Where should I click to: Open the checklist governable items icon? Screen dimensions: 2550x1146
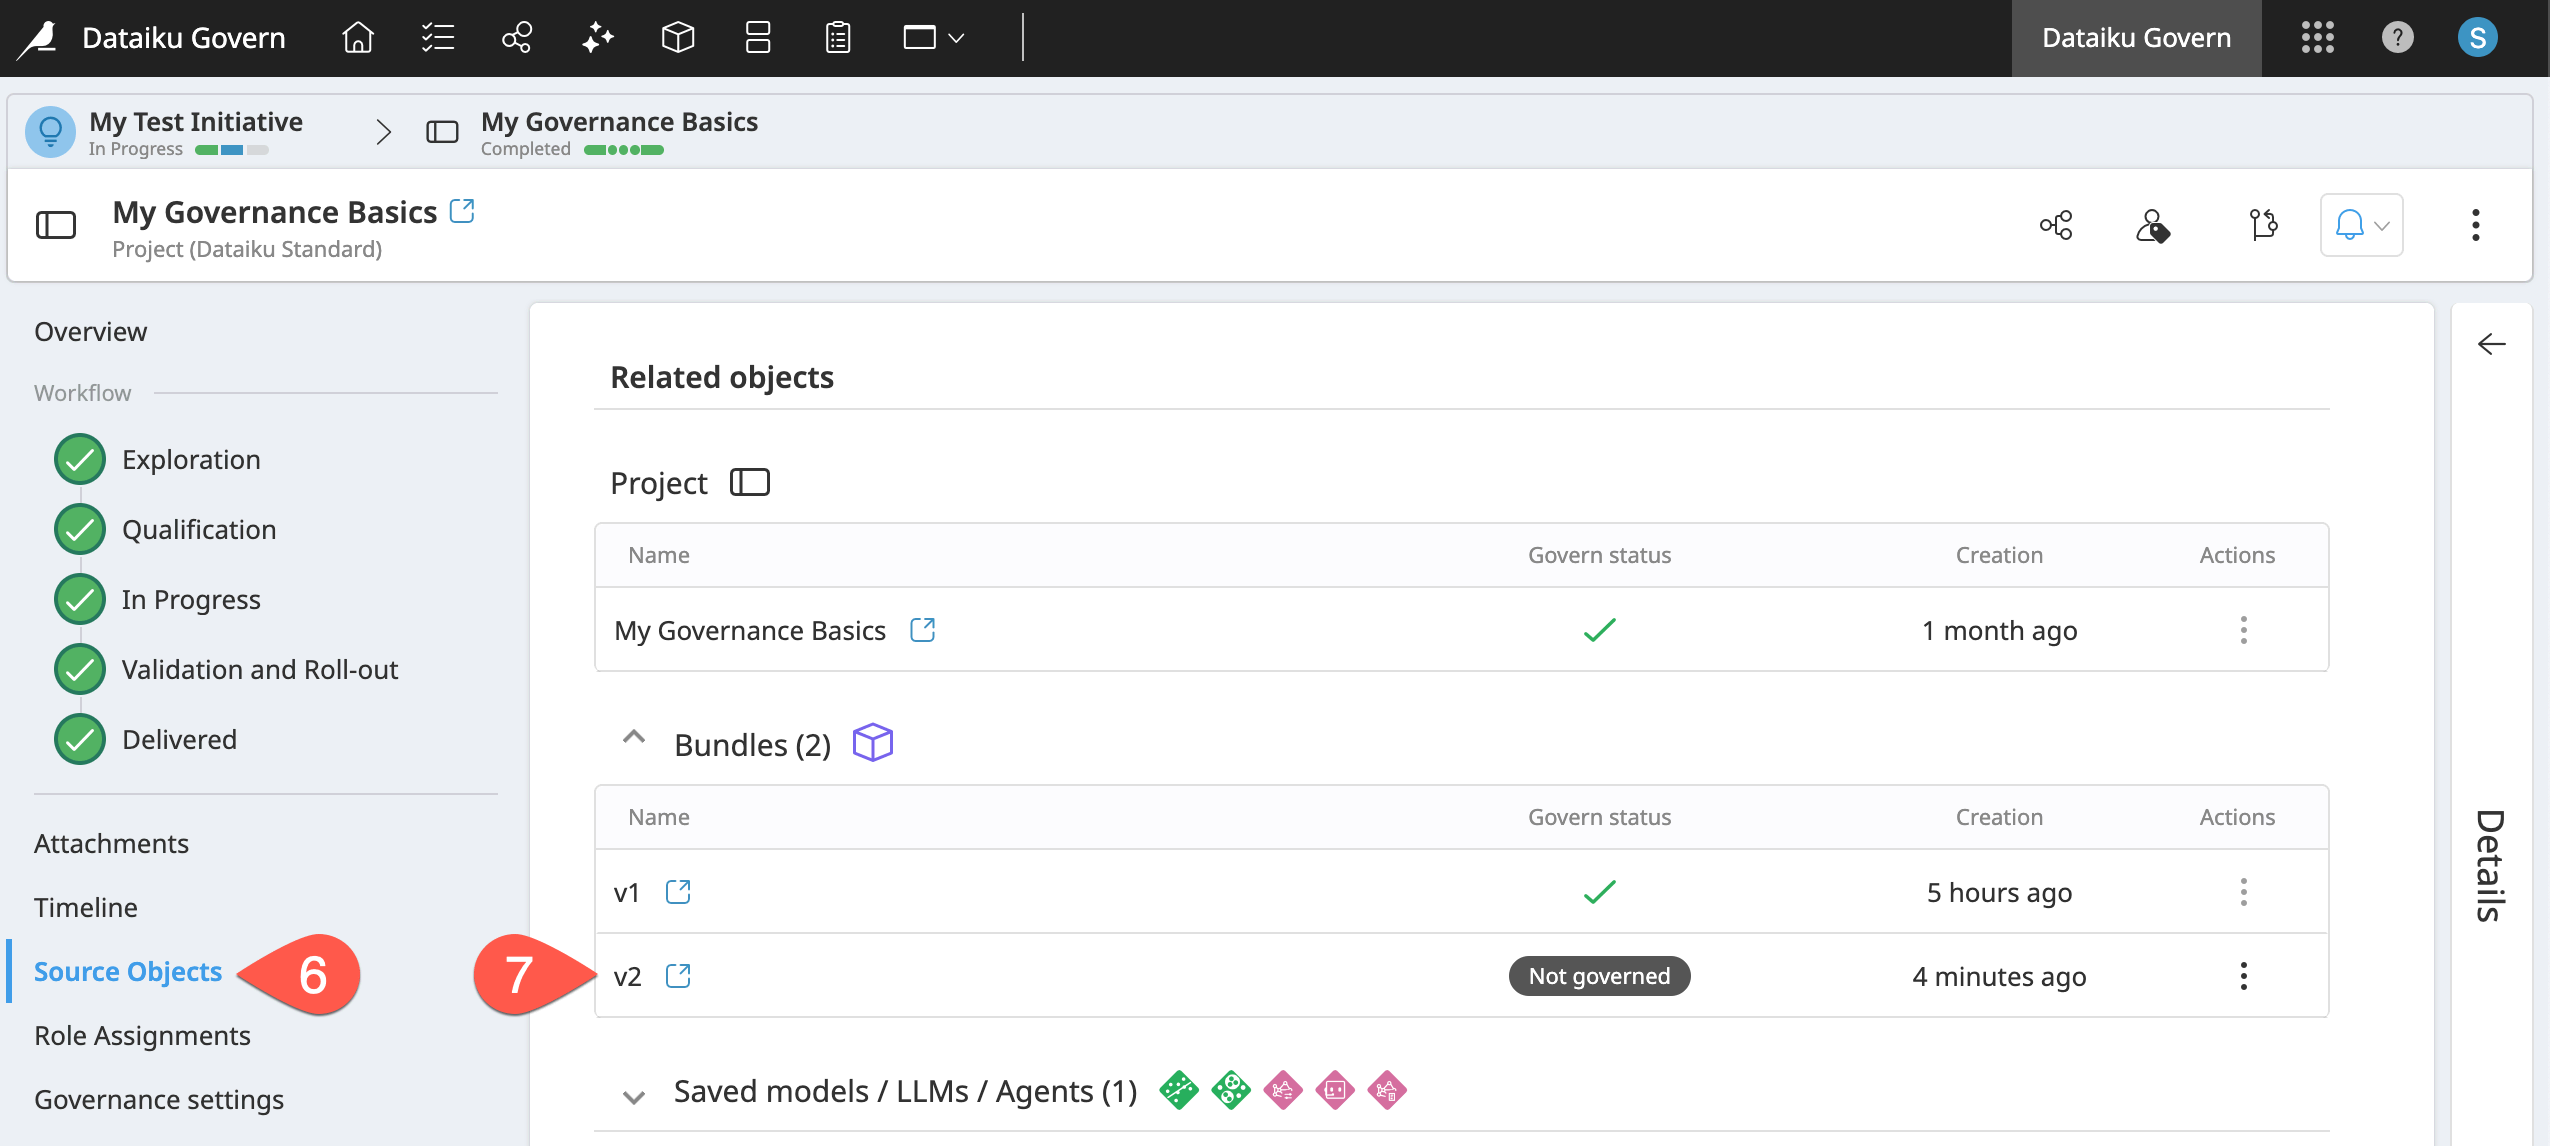point(438,38)
